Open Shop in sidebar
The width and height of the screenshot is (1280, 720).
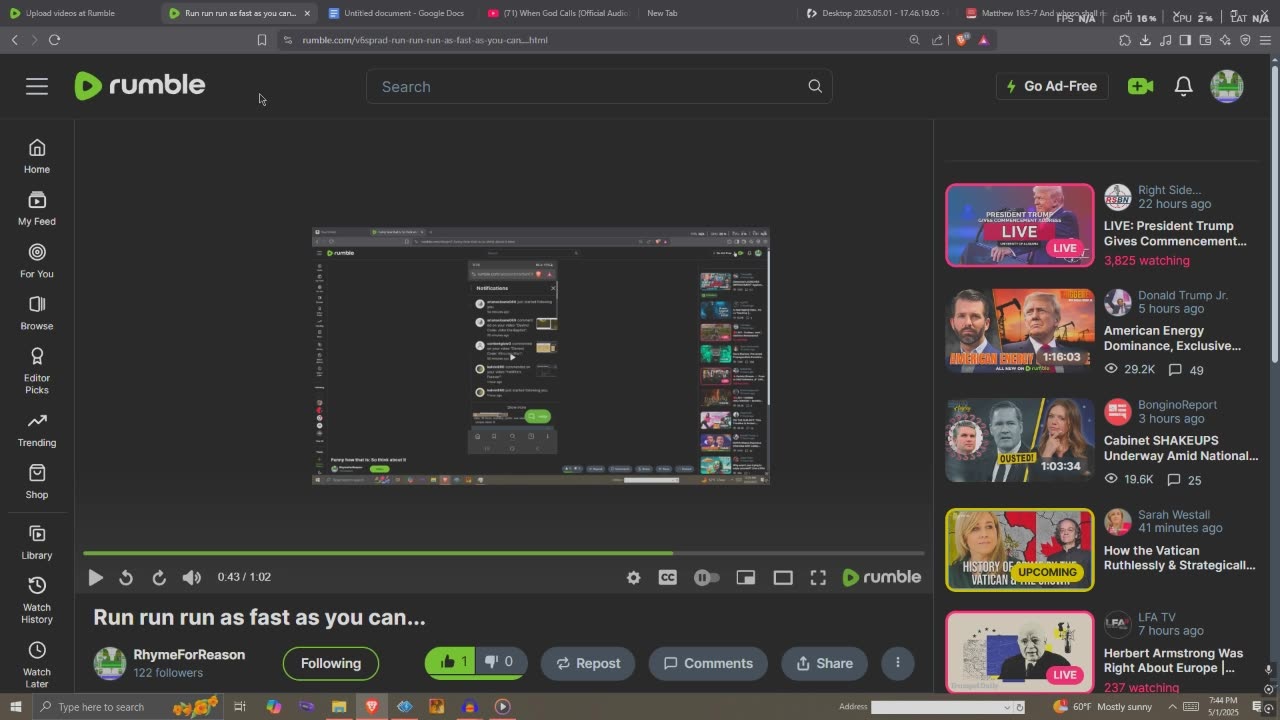[37, 482]
